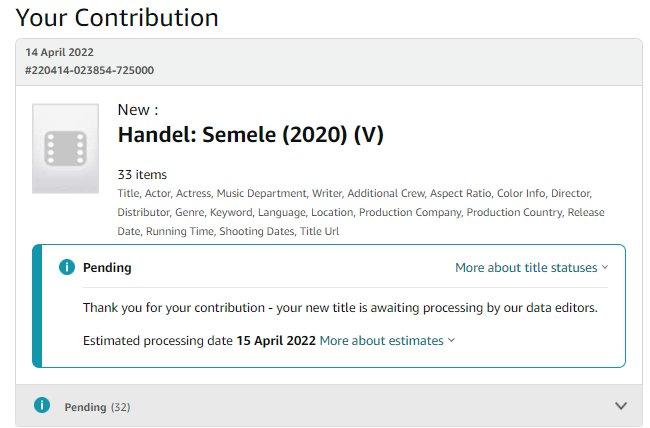650x428 pixels.
Task: Click the 'Thank you for your contribution' message
Action: pyautogui.click(x=340, y=307)
